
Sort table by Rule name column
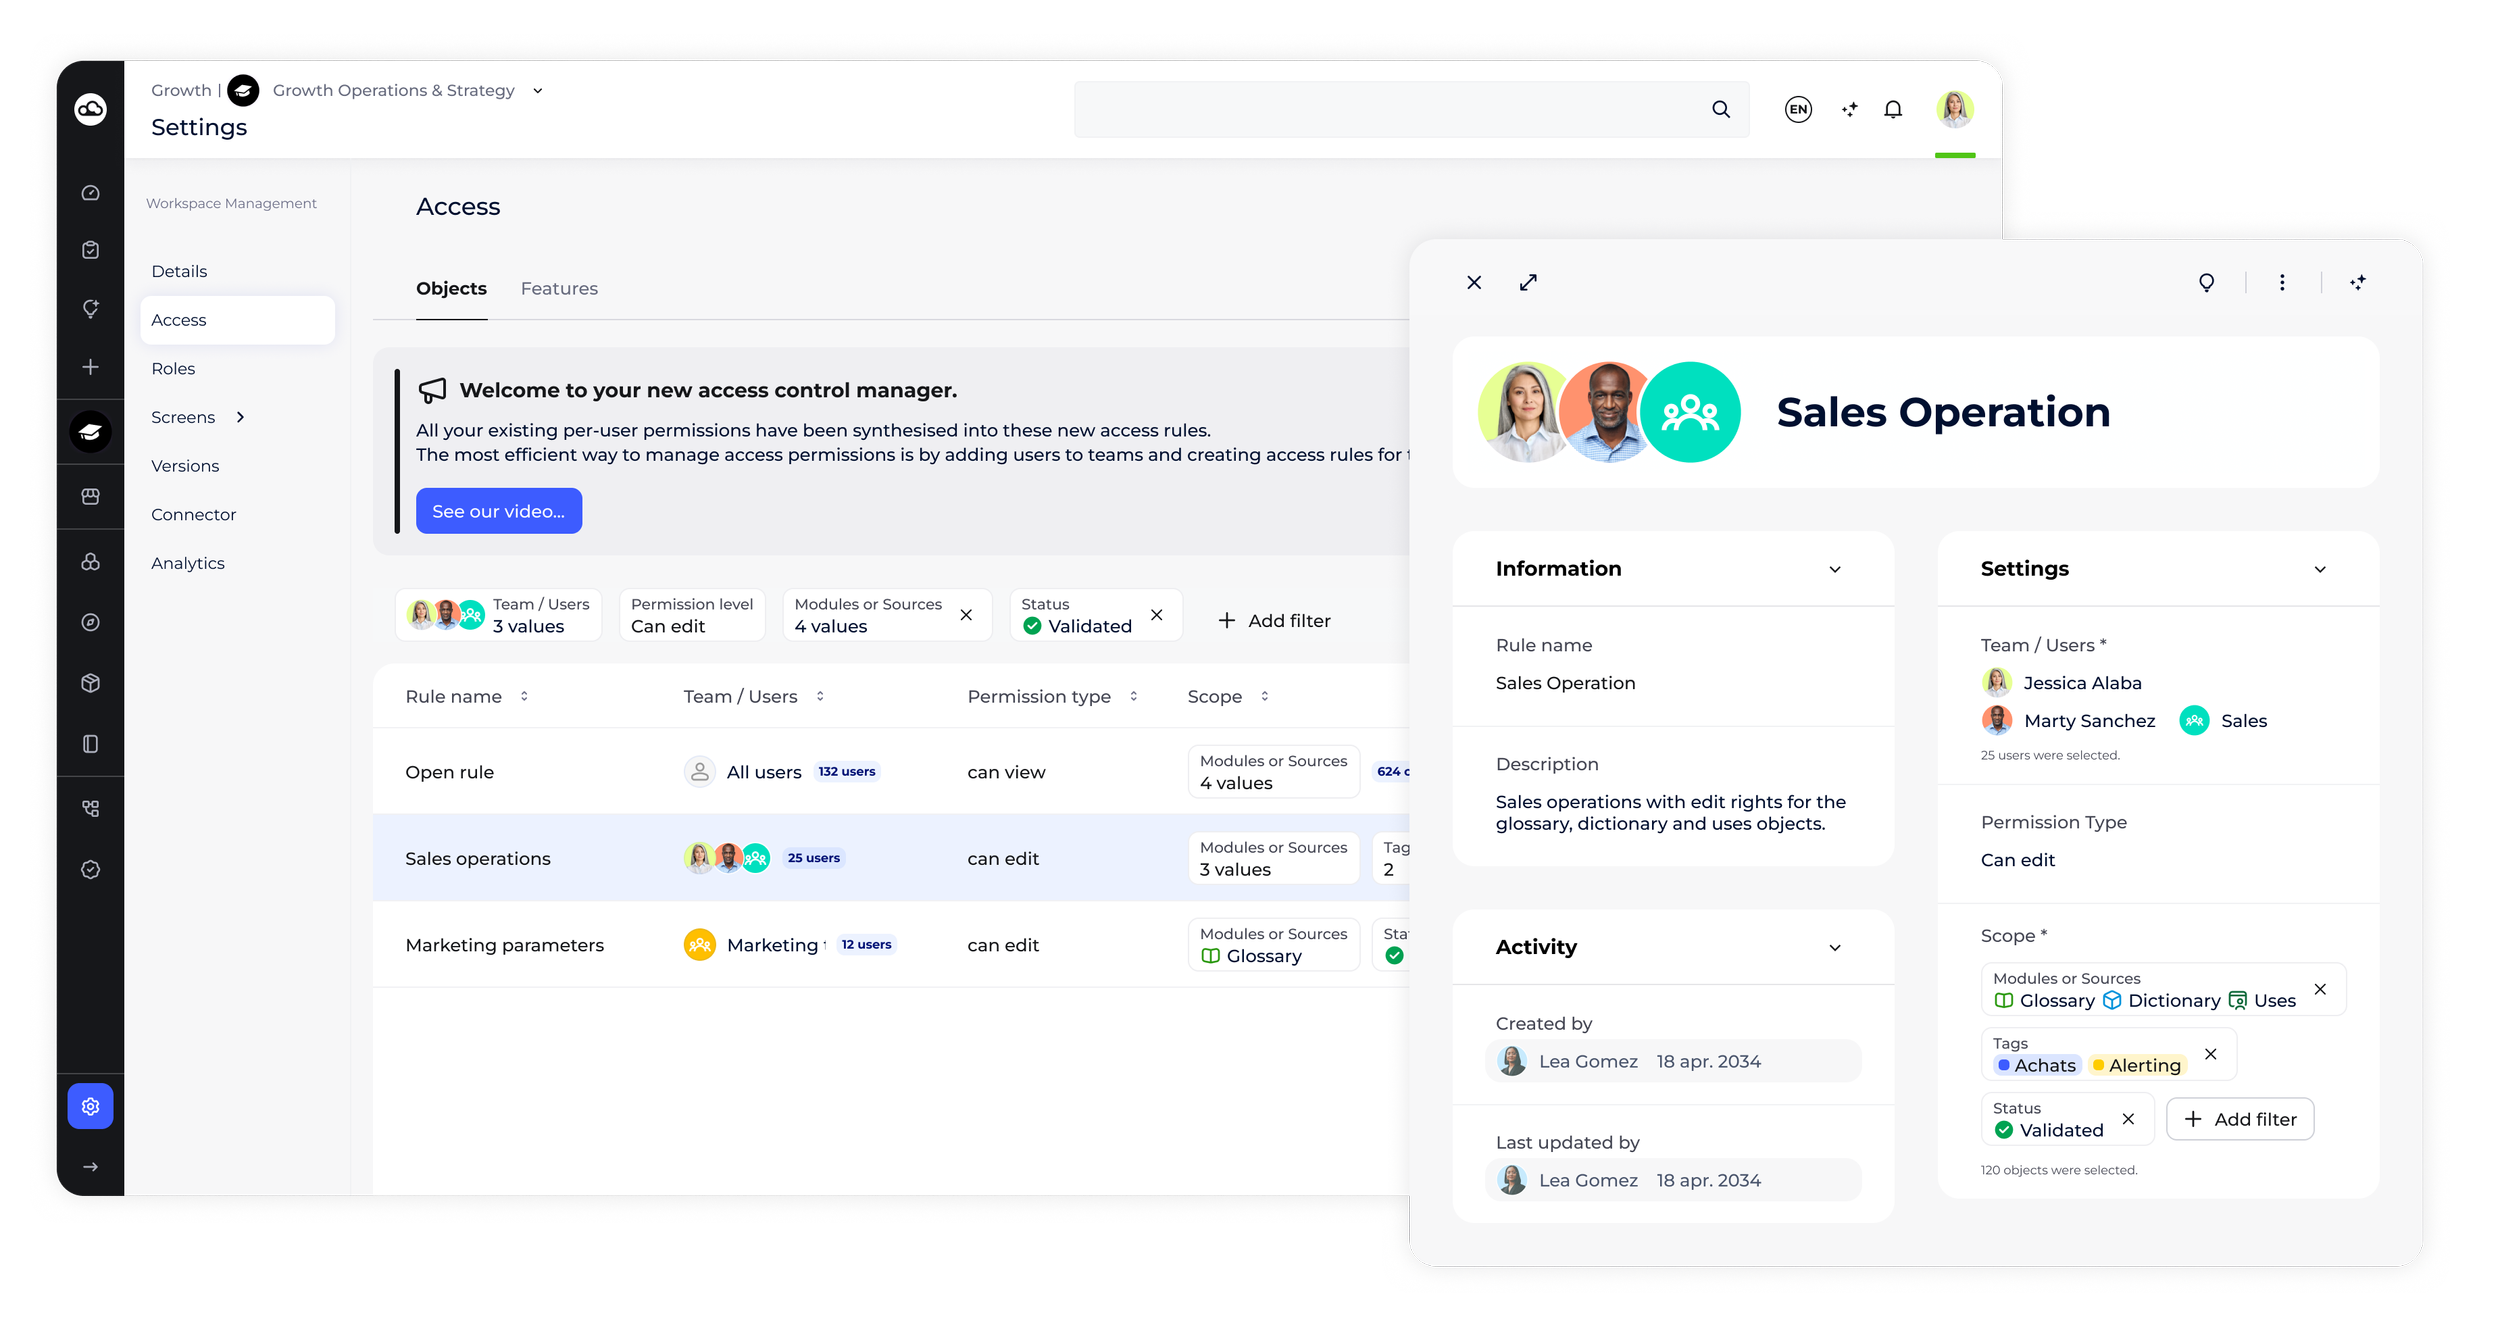tap(524, 696)
